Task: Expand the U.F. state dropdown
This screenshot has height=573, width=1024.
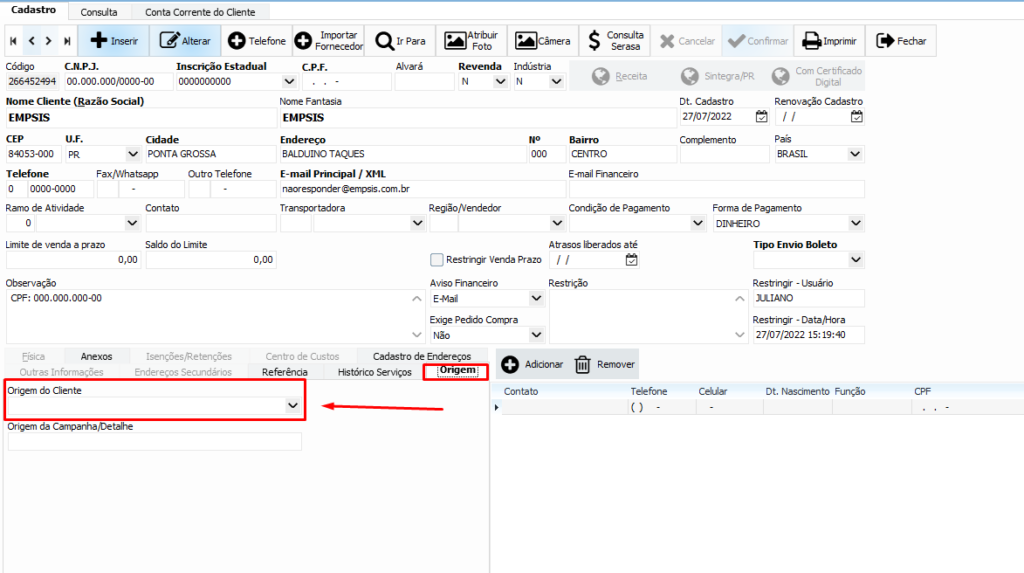Action: point(133,154)
